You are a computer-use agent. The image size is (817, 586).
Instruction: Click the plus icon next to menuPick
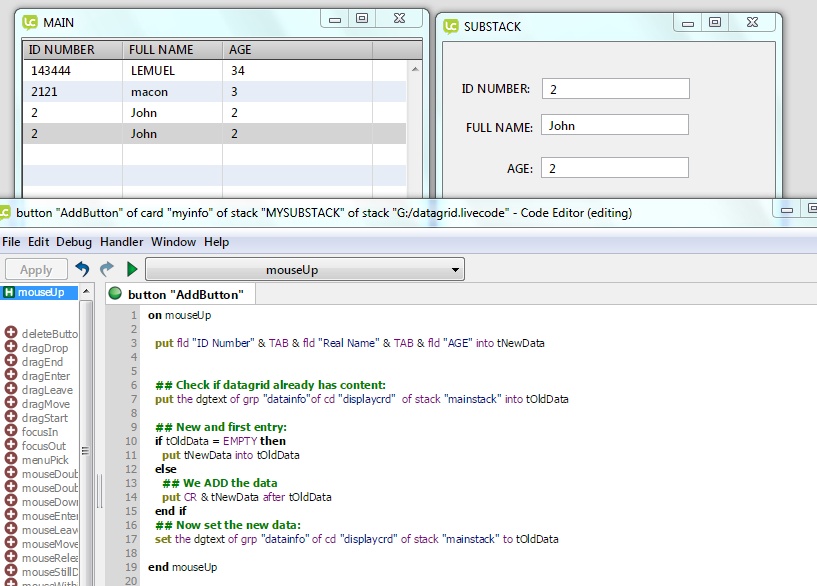11,460
